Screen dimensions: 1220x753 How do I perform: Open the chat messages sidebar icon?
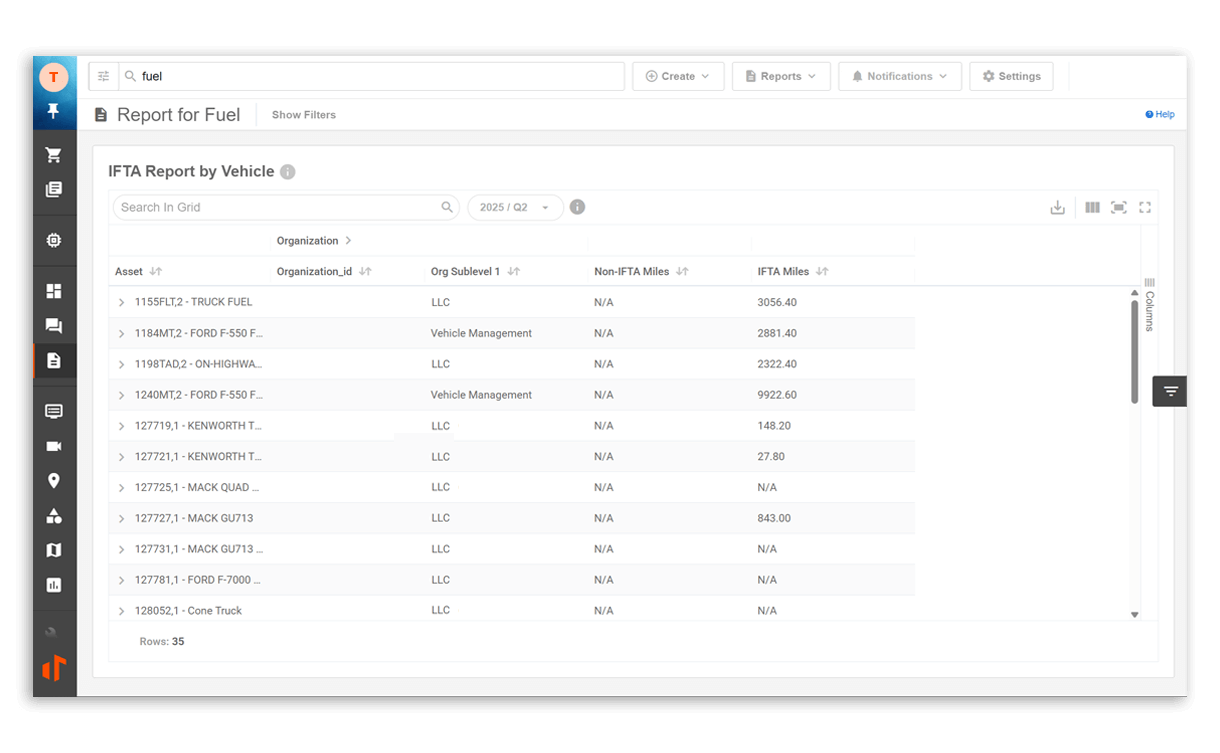click(x=54, y=326)
